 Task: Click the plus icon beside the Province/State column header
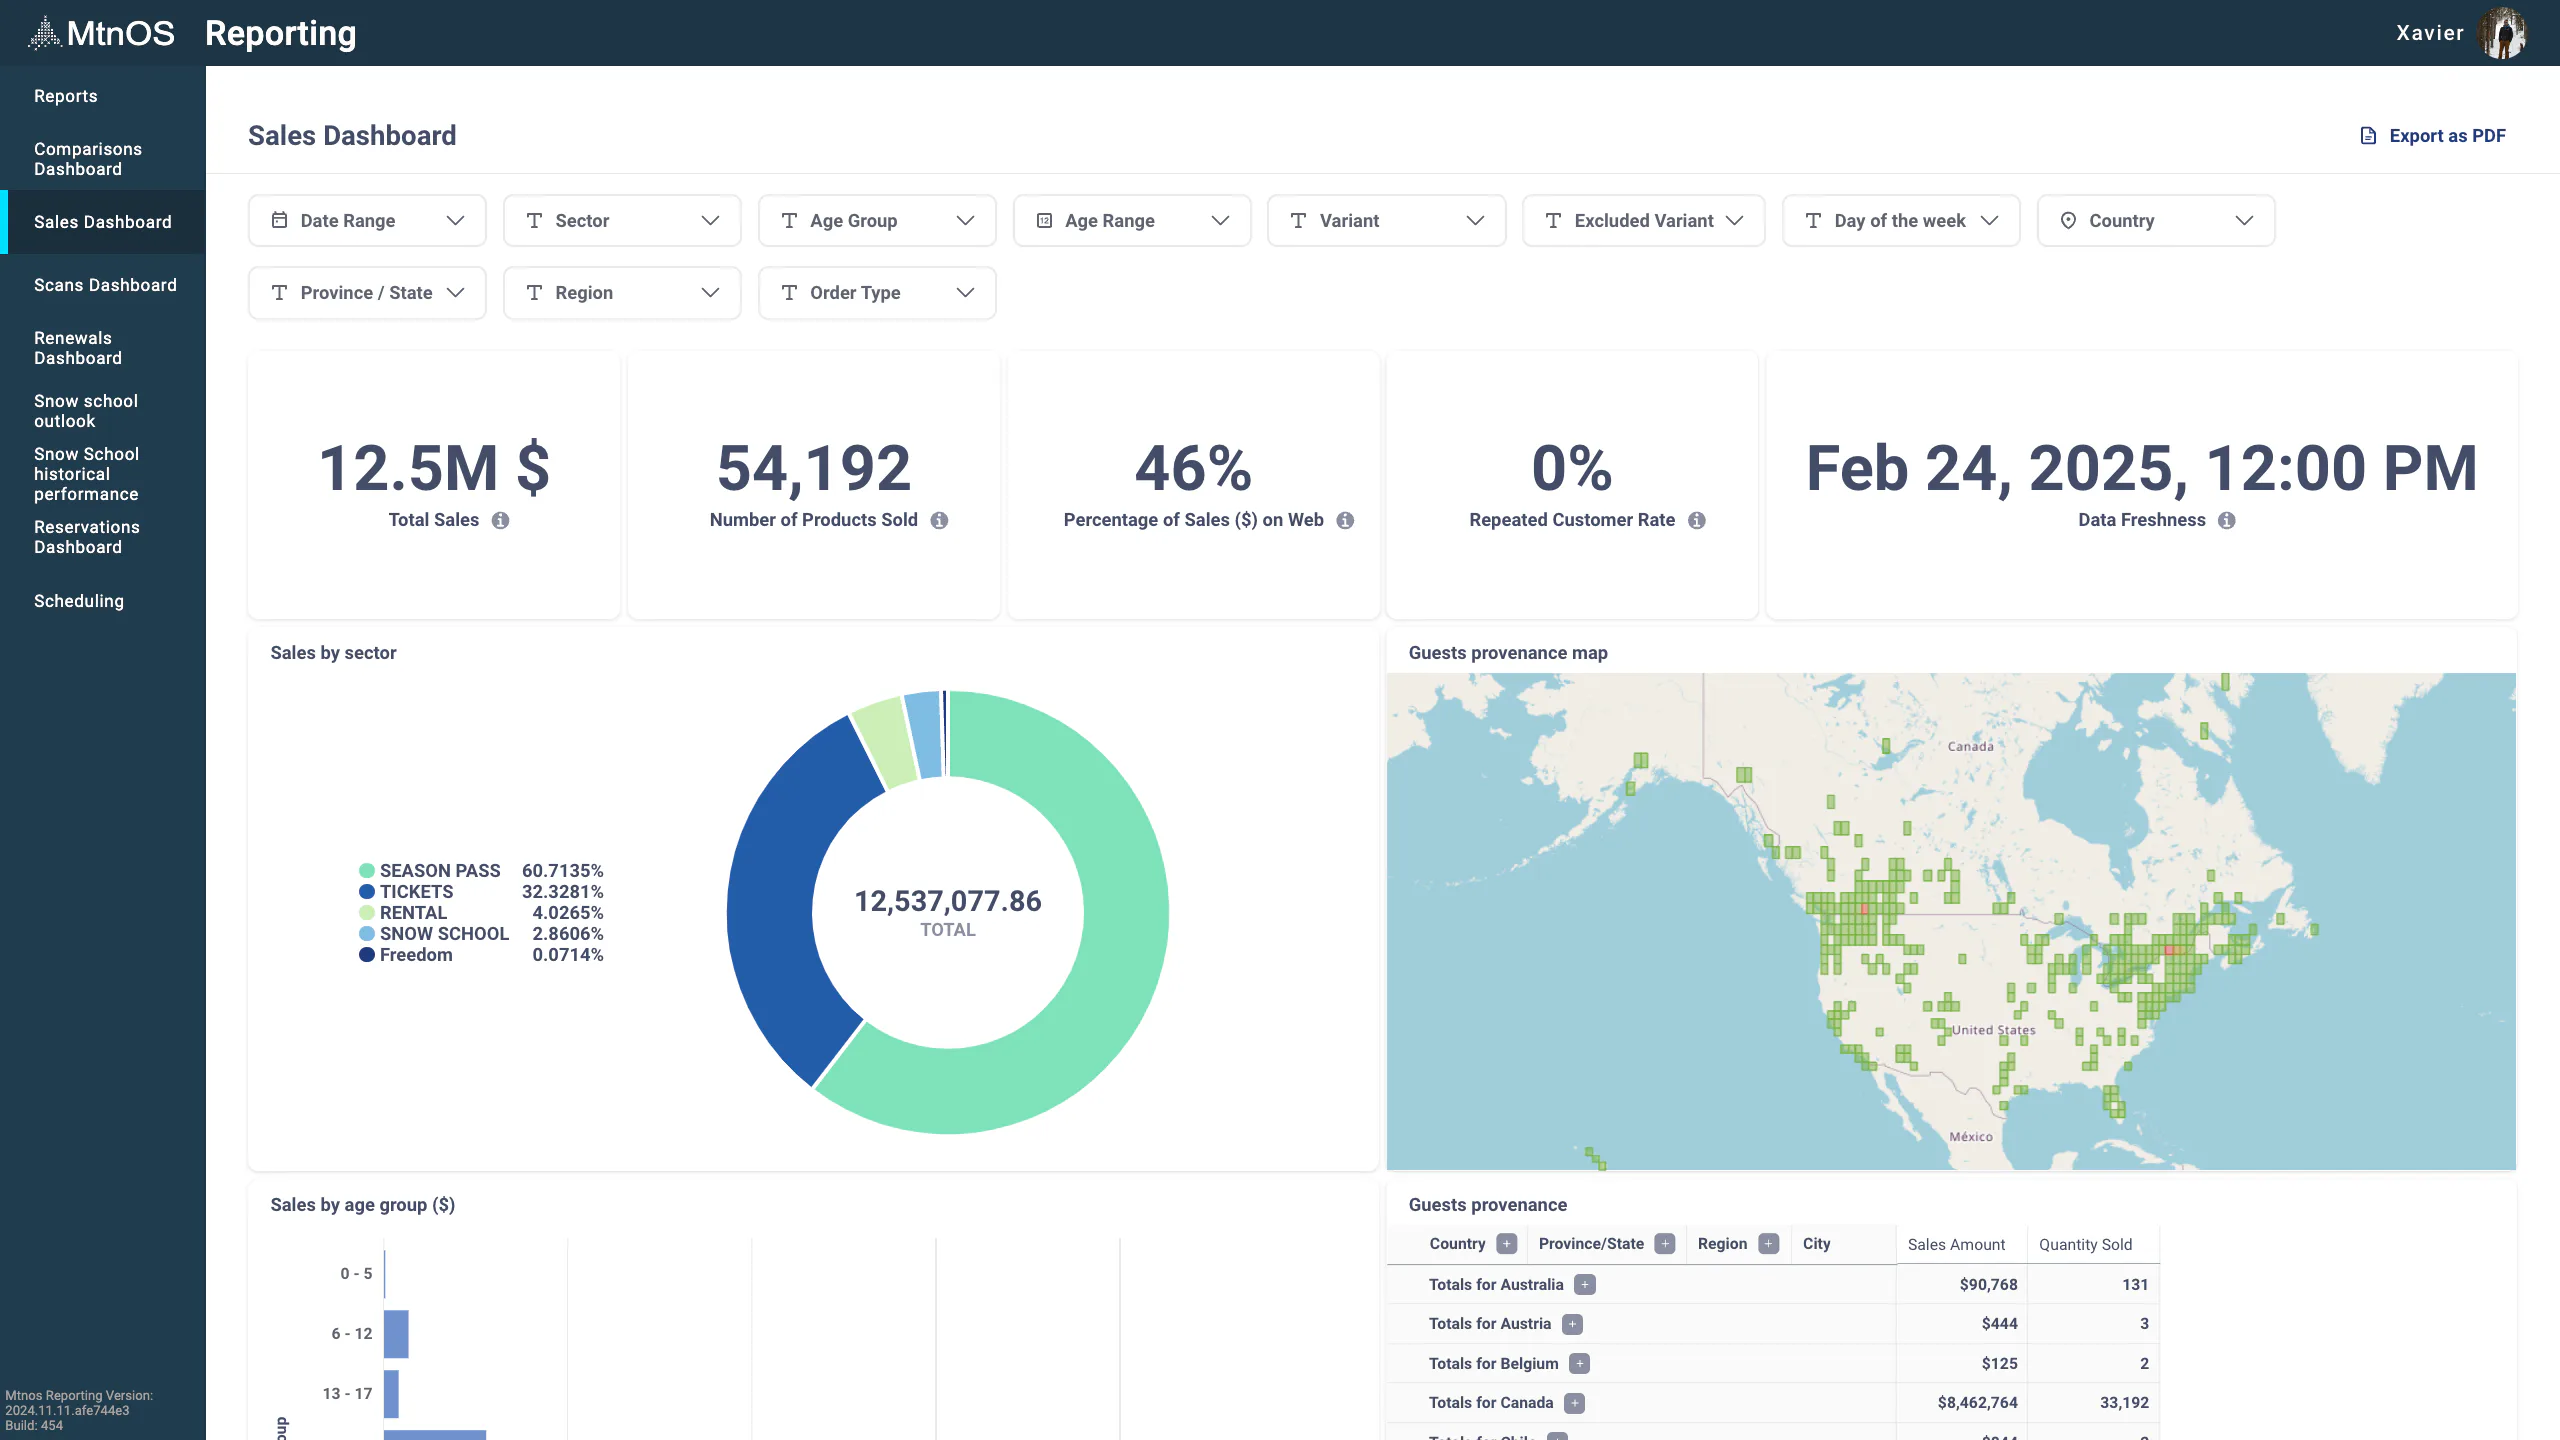coord(1665,1244)
